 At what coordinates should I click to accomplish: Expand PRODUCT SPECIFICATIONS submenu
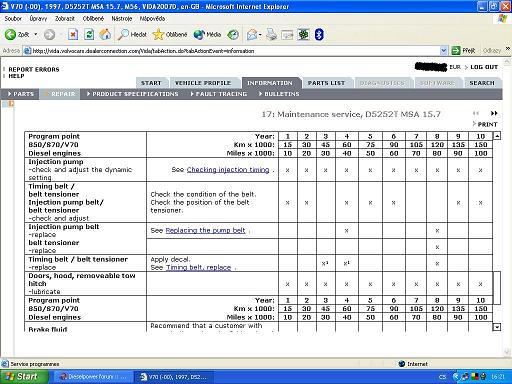tap(133, 94)
